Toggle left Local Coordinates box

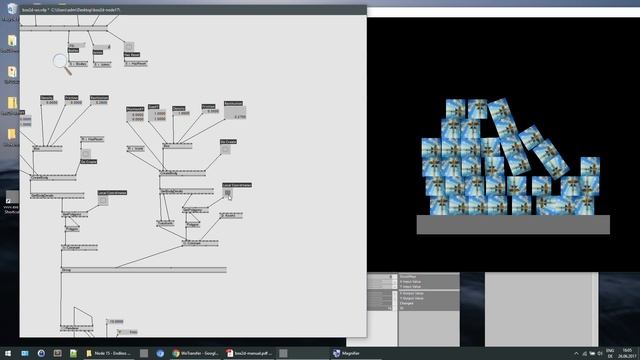[103, 200]
